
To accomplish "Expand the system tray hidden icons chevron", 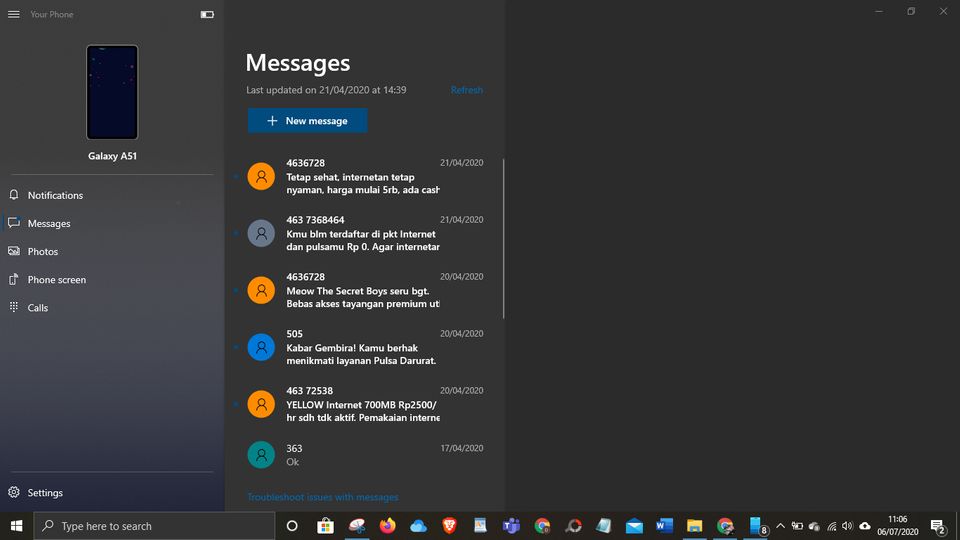I will click(x=780, y=526).
